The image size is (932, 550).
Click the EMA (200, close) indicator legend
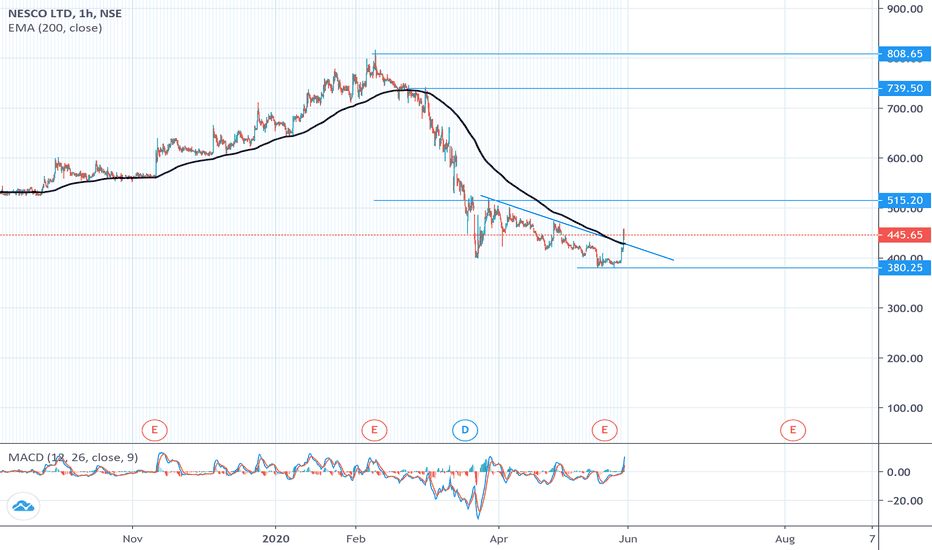click(55, 28)
